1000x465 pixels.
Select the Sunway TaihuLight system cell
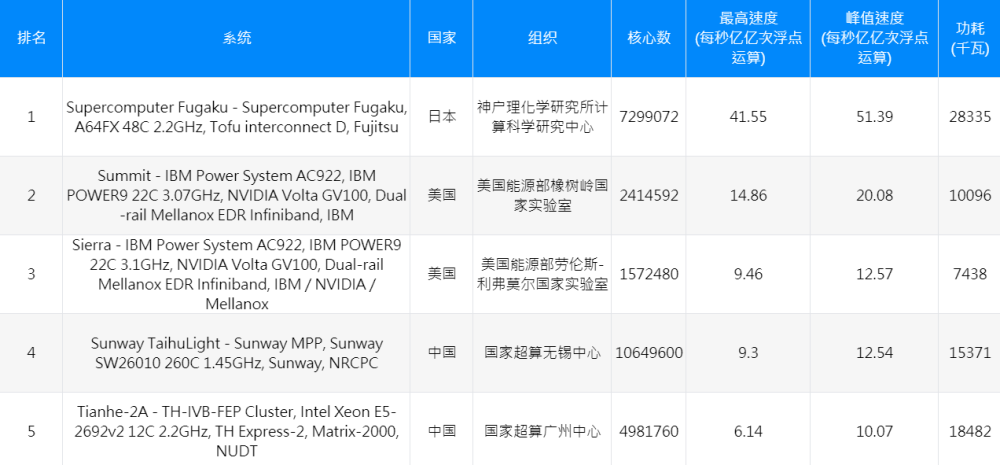pos(237,353)
